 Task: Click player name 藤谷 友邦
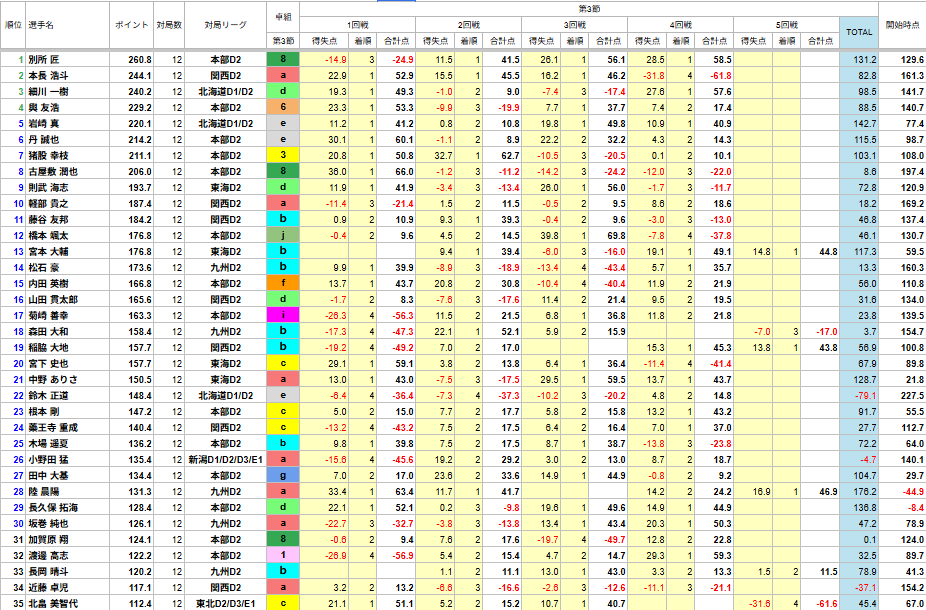point(48,220)
